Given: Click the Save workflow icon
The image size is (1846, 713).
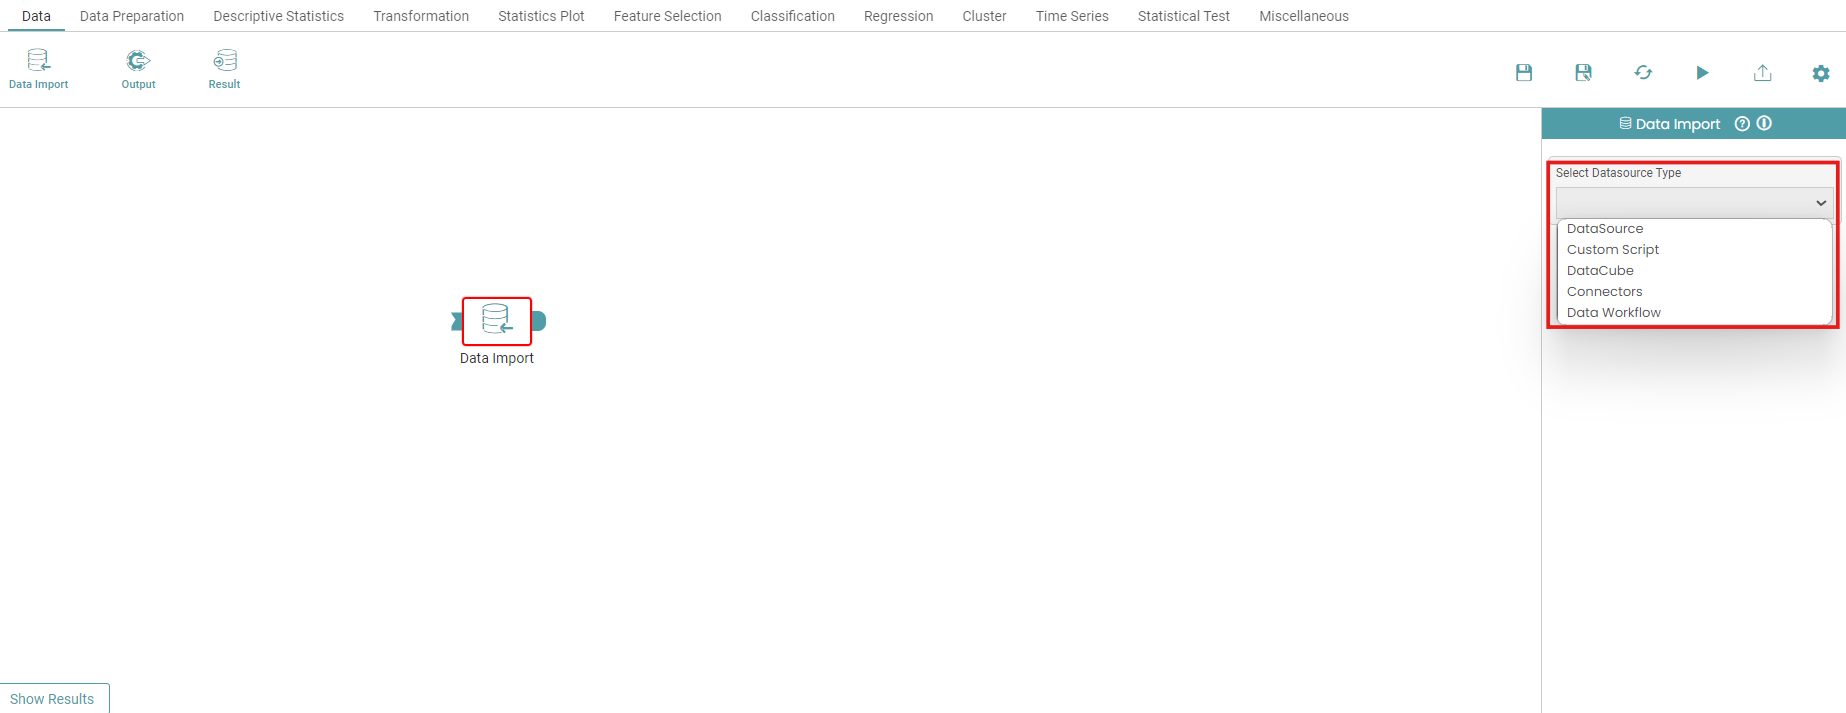Looking at the screenshot, I should [x=1524, y=73].
